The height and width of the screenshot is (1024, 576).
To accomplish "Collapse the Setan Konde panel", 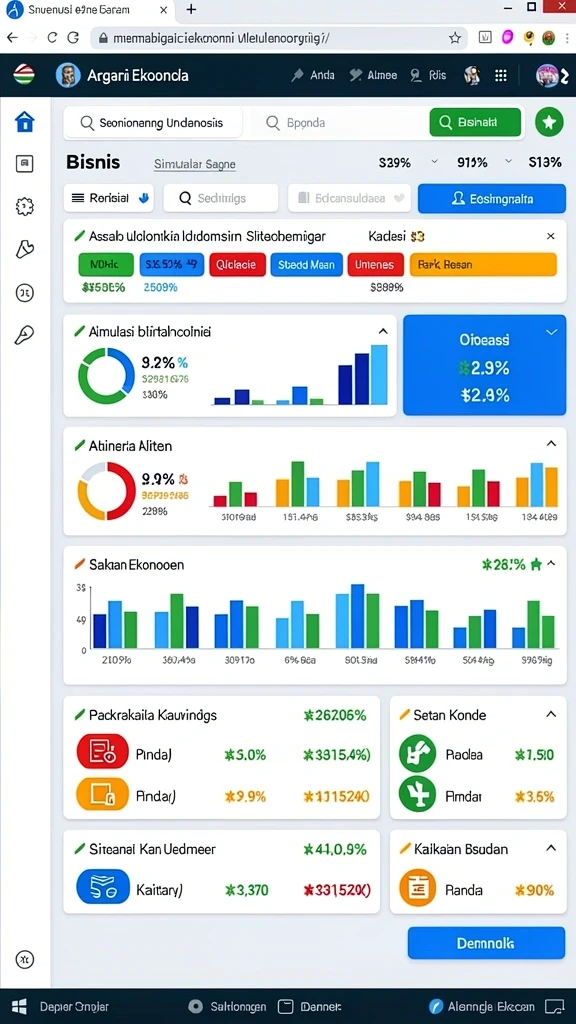I will point(551,714).
